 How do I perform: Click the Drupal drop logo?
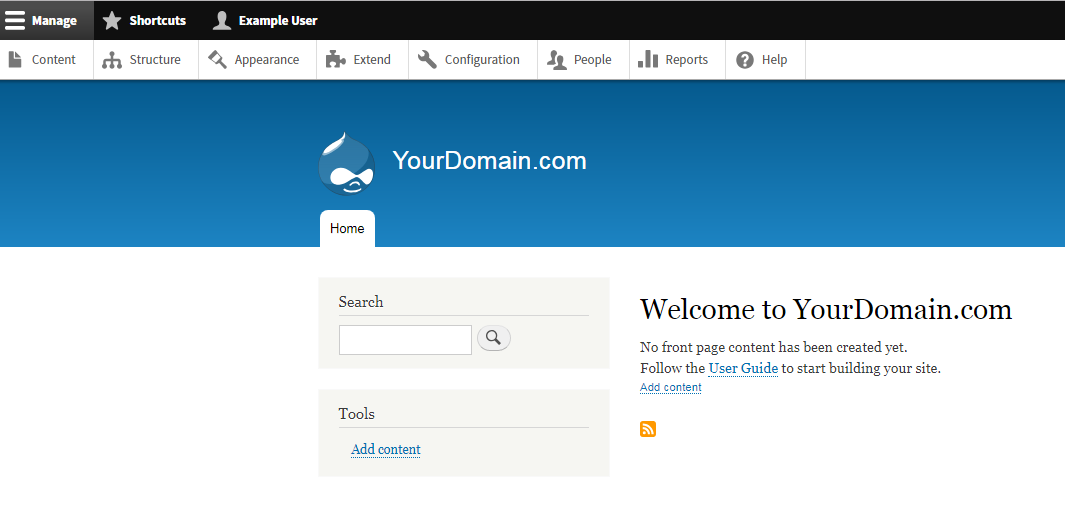(x=346, y=164)
